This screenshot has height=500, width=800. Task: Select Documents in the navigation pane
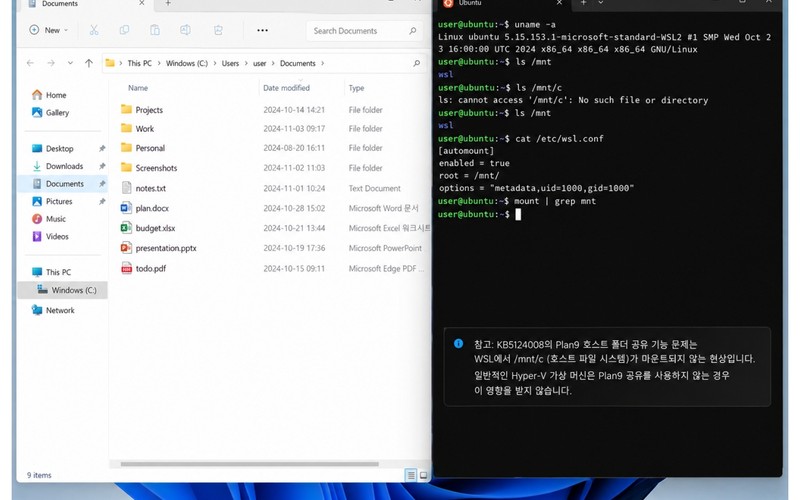(62, 184)
